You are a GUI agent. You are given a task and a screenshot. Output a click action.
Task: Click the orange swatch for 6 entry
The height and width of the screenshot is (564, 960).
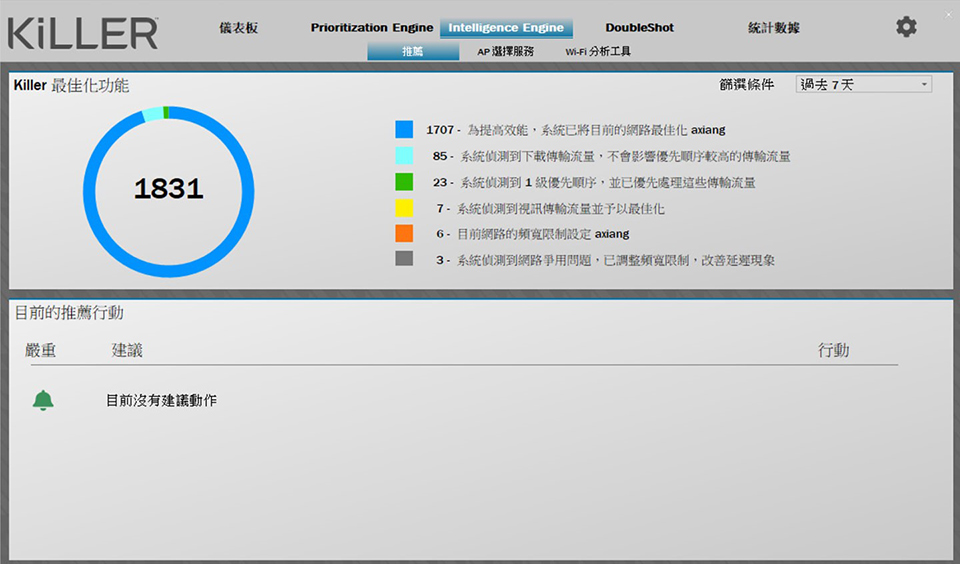click(x=404, y=233)
